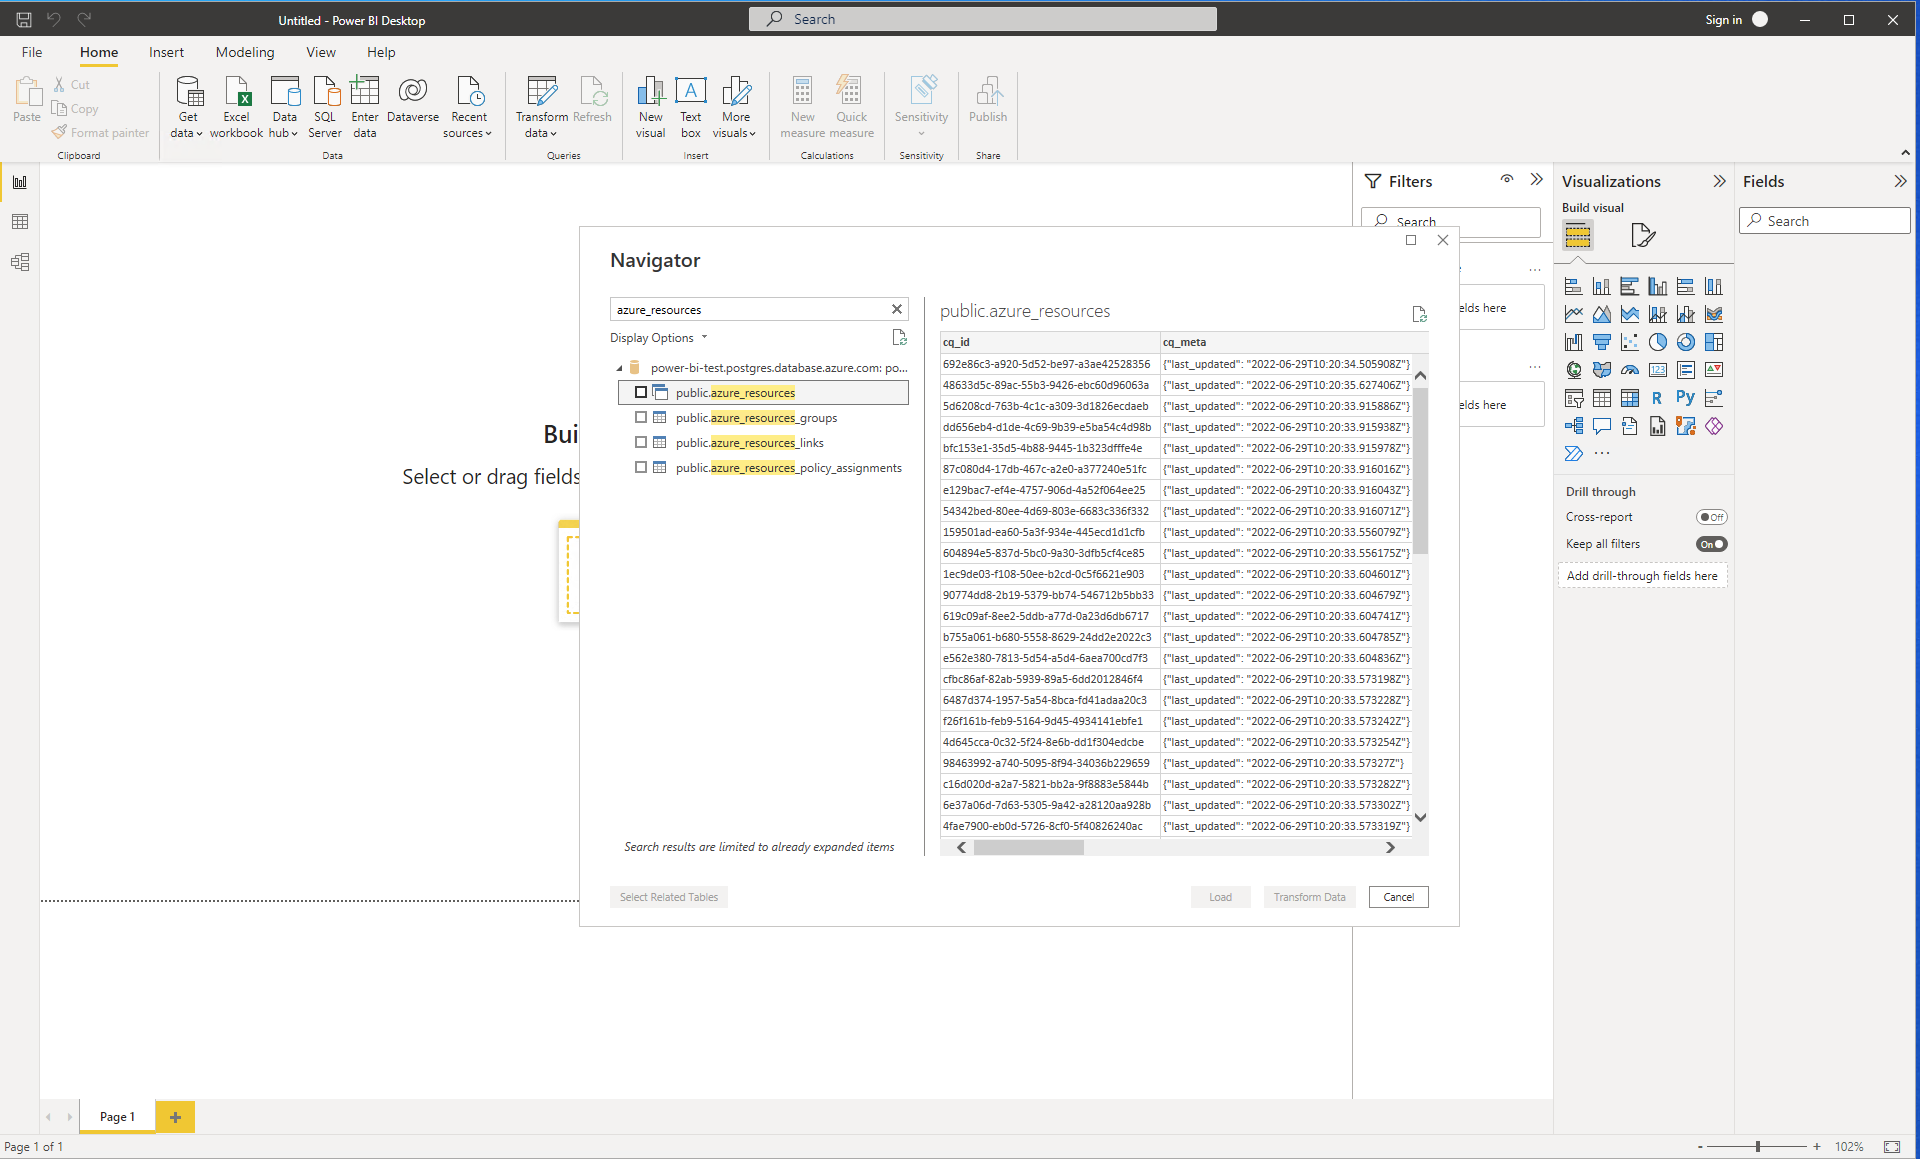Collapse the Fields pane
1920x1159 pixels.
click(1900, 181)
